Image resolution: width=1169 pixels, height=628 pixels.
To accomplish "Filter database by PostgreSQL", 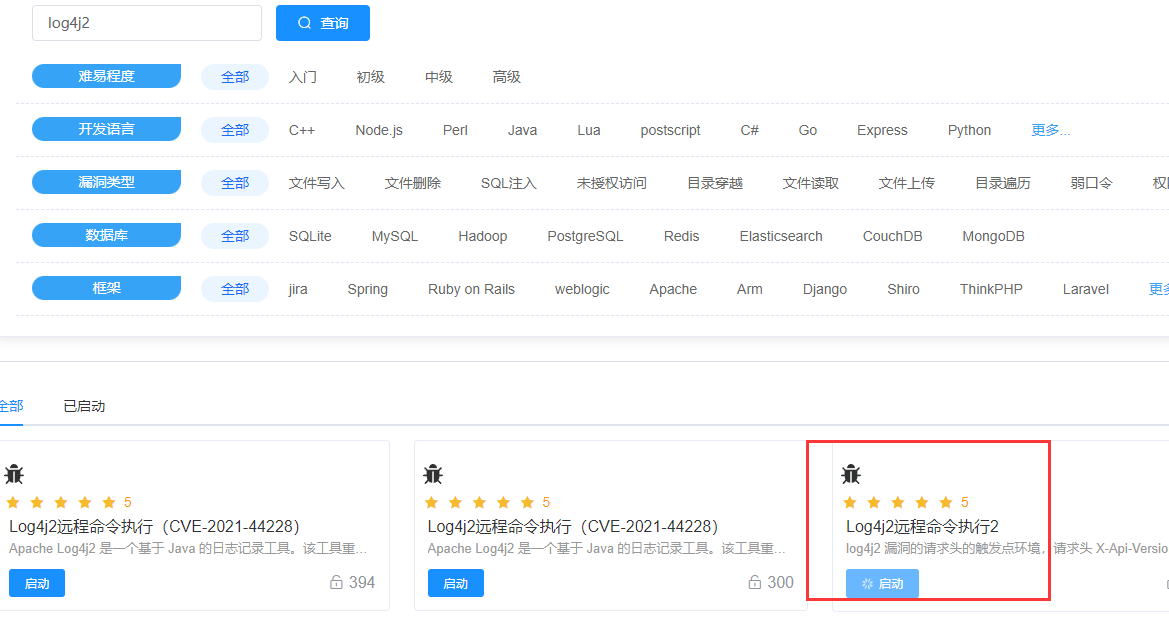I will 585,236.
